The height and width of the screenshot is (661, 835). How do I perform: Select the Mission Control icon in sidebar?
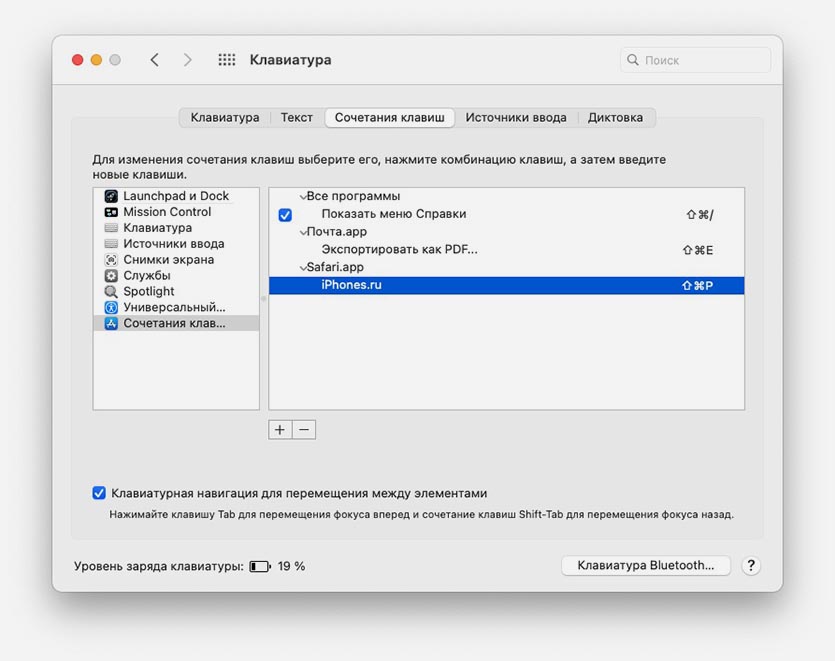111,212
